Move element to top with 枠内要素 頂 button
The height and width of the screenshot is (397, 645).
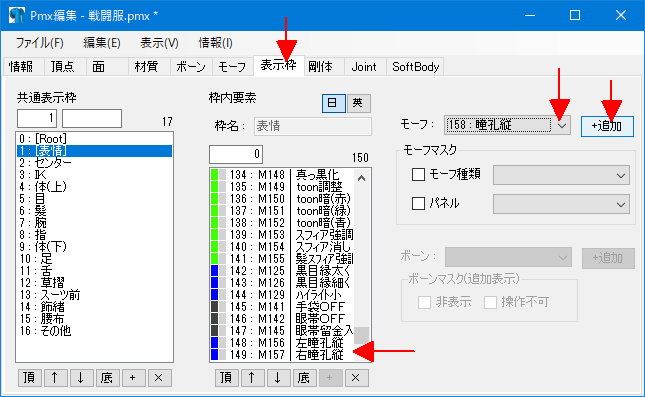pos(226,378)
